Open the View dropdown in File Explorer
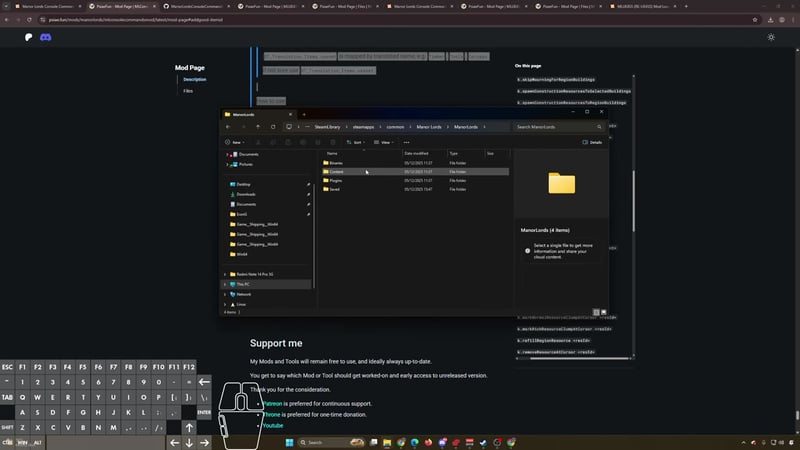The width and height of the screenshot is (800, 450). coord(384,142)
